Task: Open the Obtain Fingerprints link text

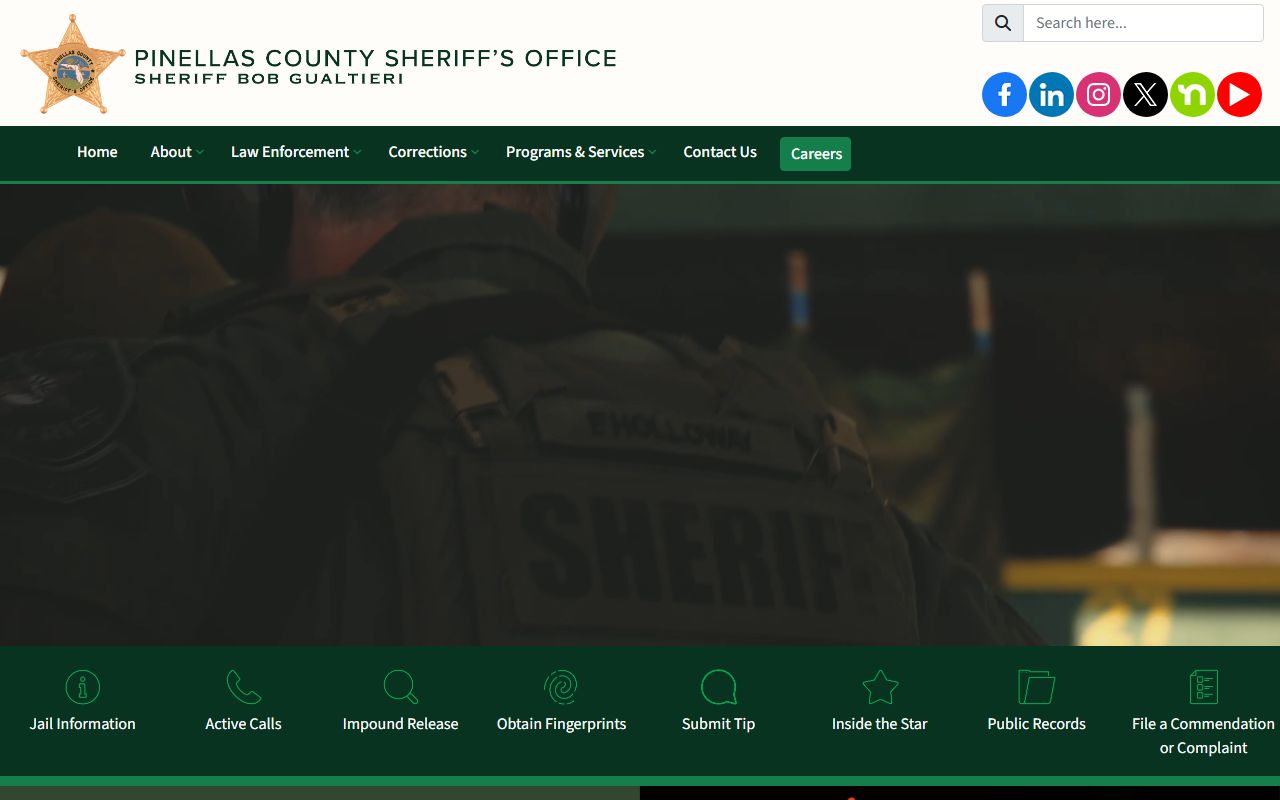Action: [561, 724]
